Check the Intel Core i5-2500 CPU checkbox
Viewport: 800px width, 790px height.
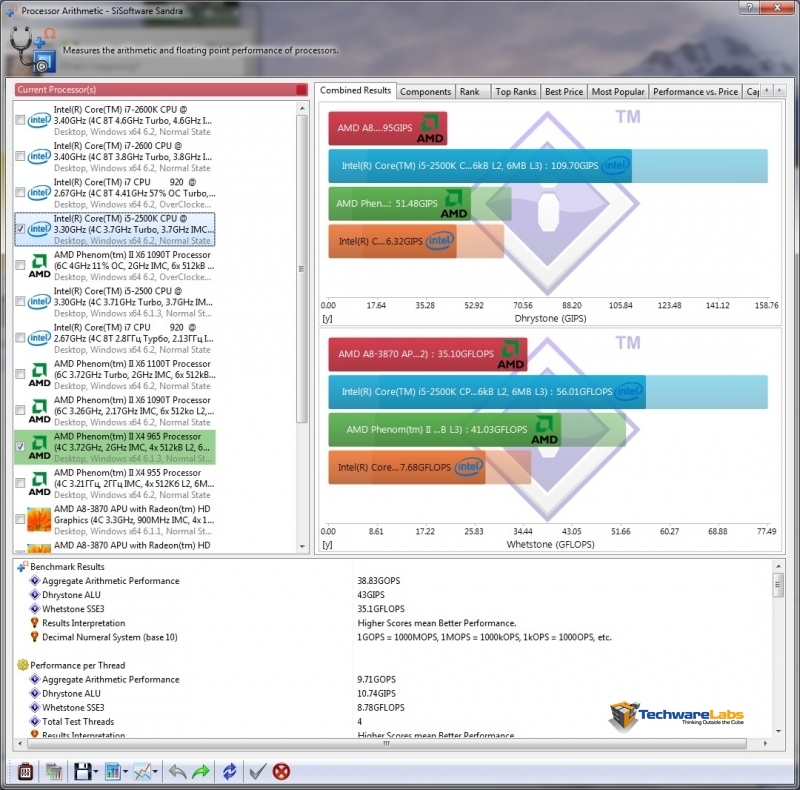tap(20, 302)
